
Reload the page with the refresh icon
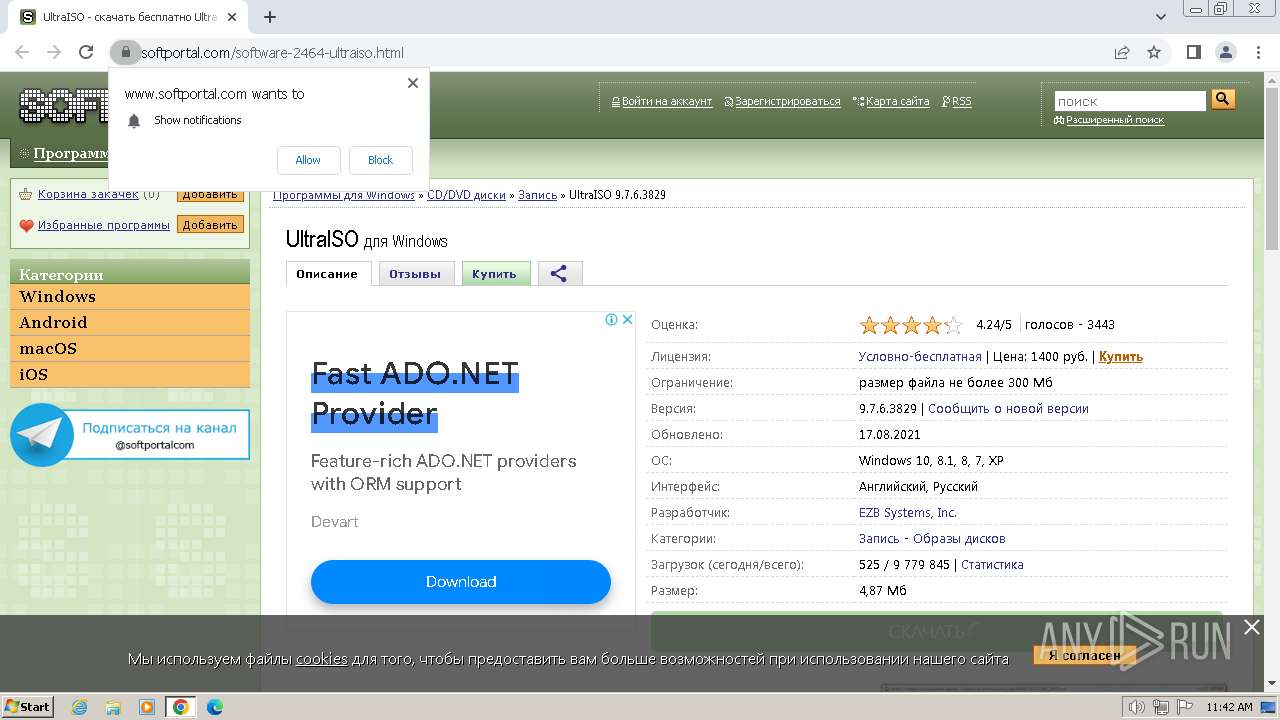tap(86, 52)
